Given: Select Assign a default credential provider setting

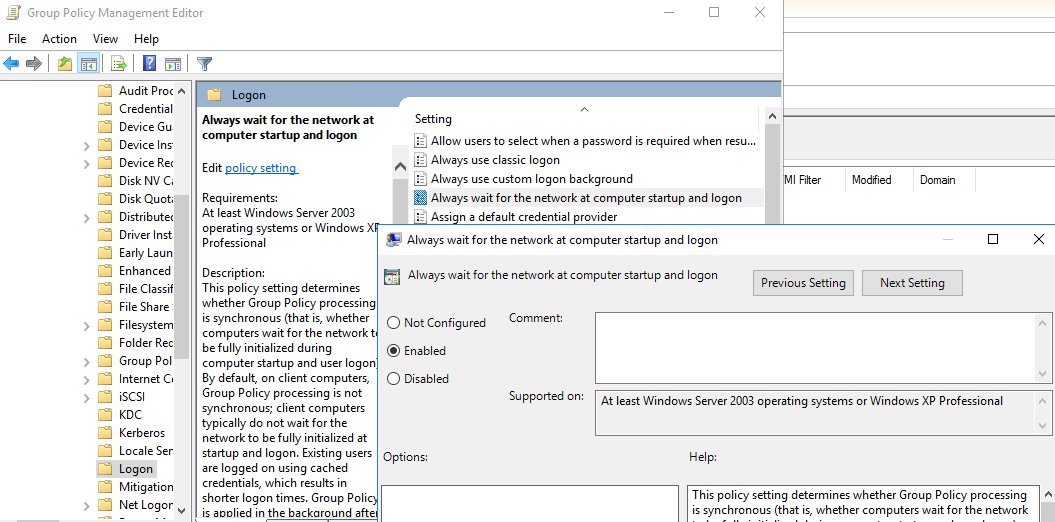Looking at the screenshot, I should [x=524, y=217].
